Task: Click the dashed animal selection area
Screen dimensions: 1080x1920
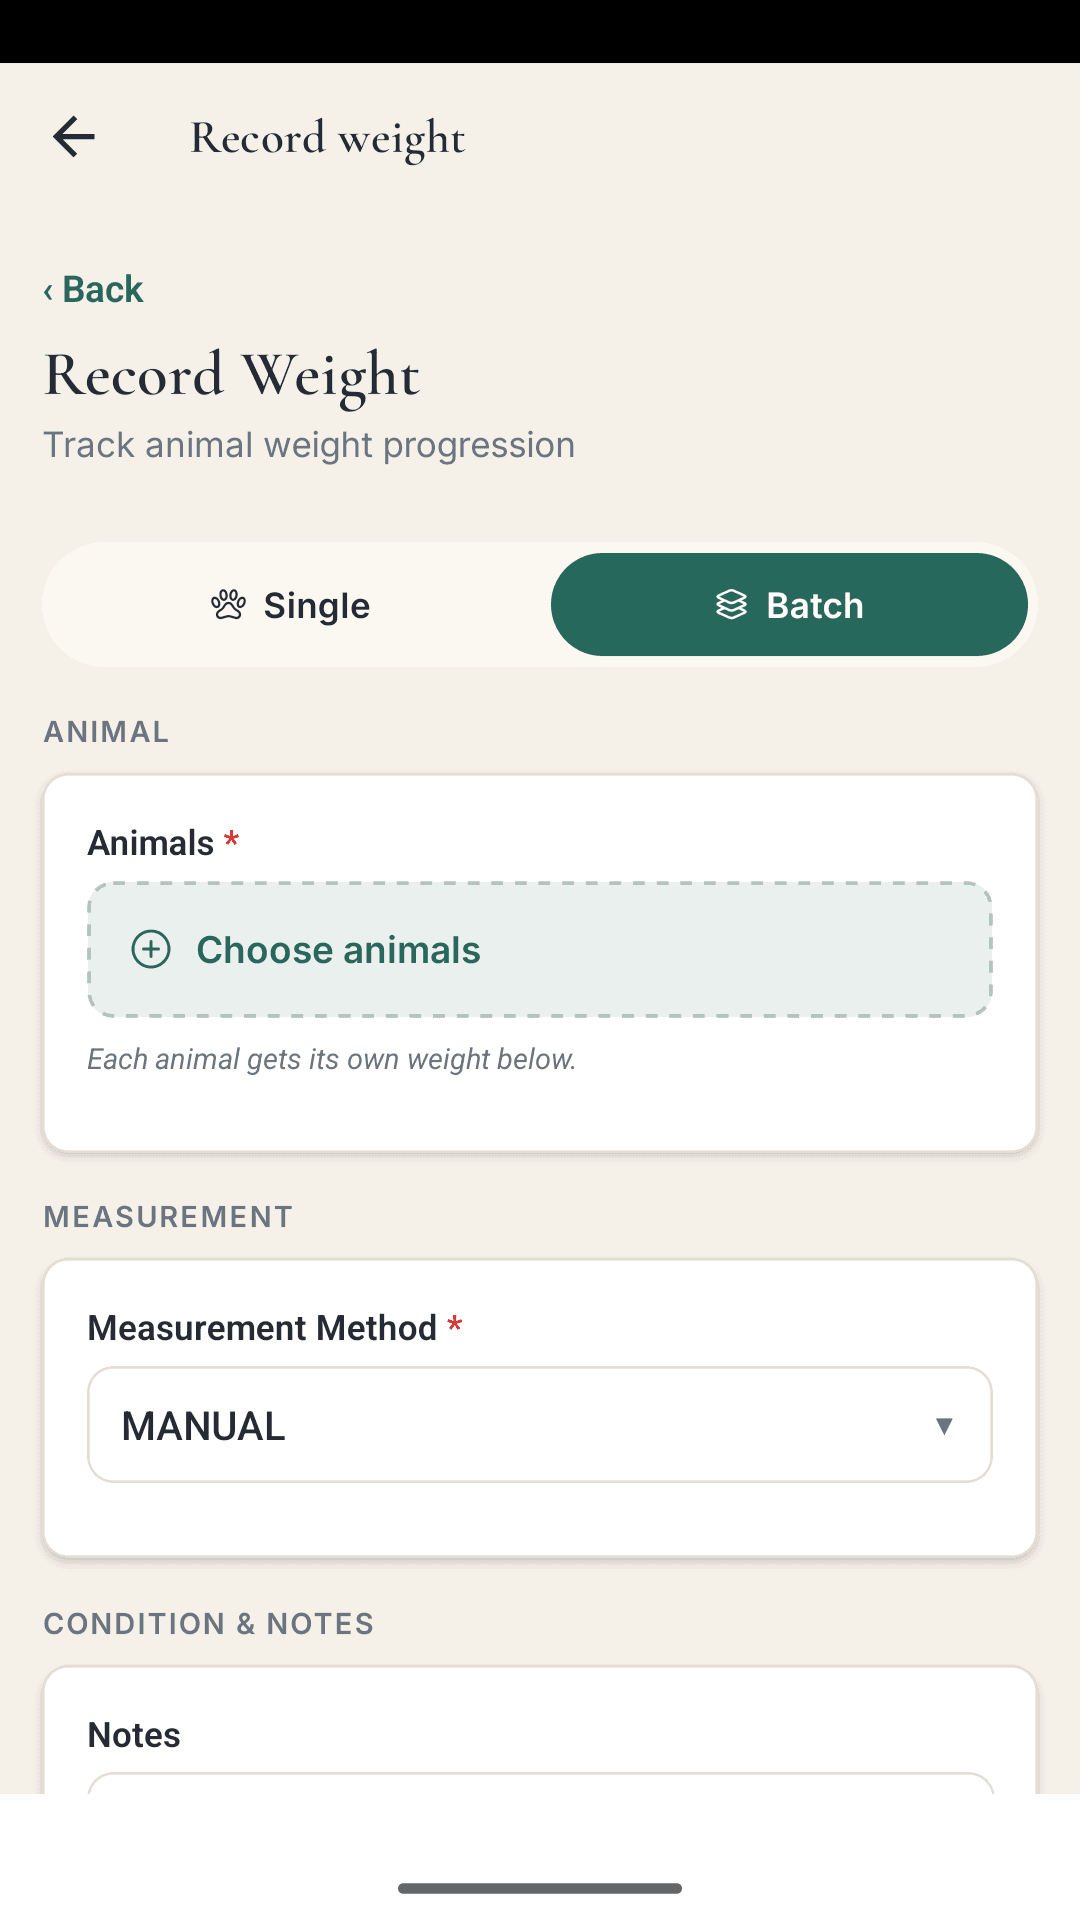Action: pyautogui.click(x=540, y=949)
